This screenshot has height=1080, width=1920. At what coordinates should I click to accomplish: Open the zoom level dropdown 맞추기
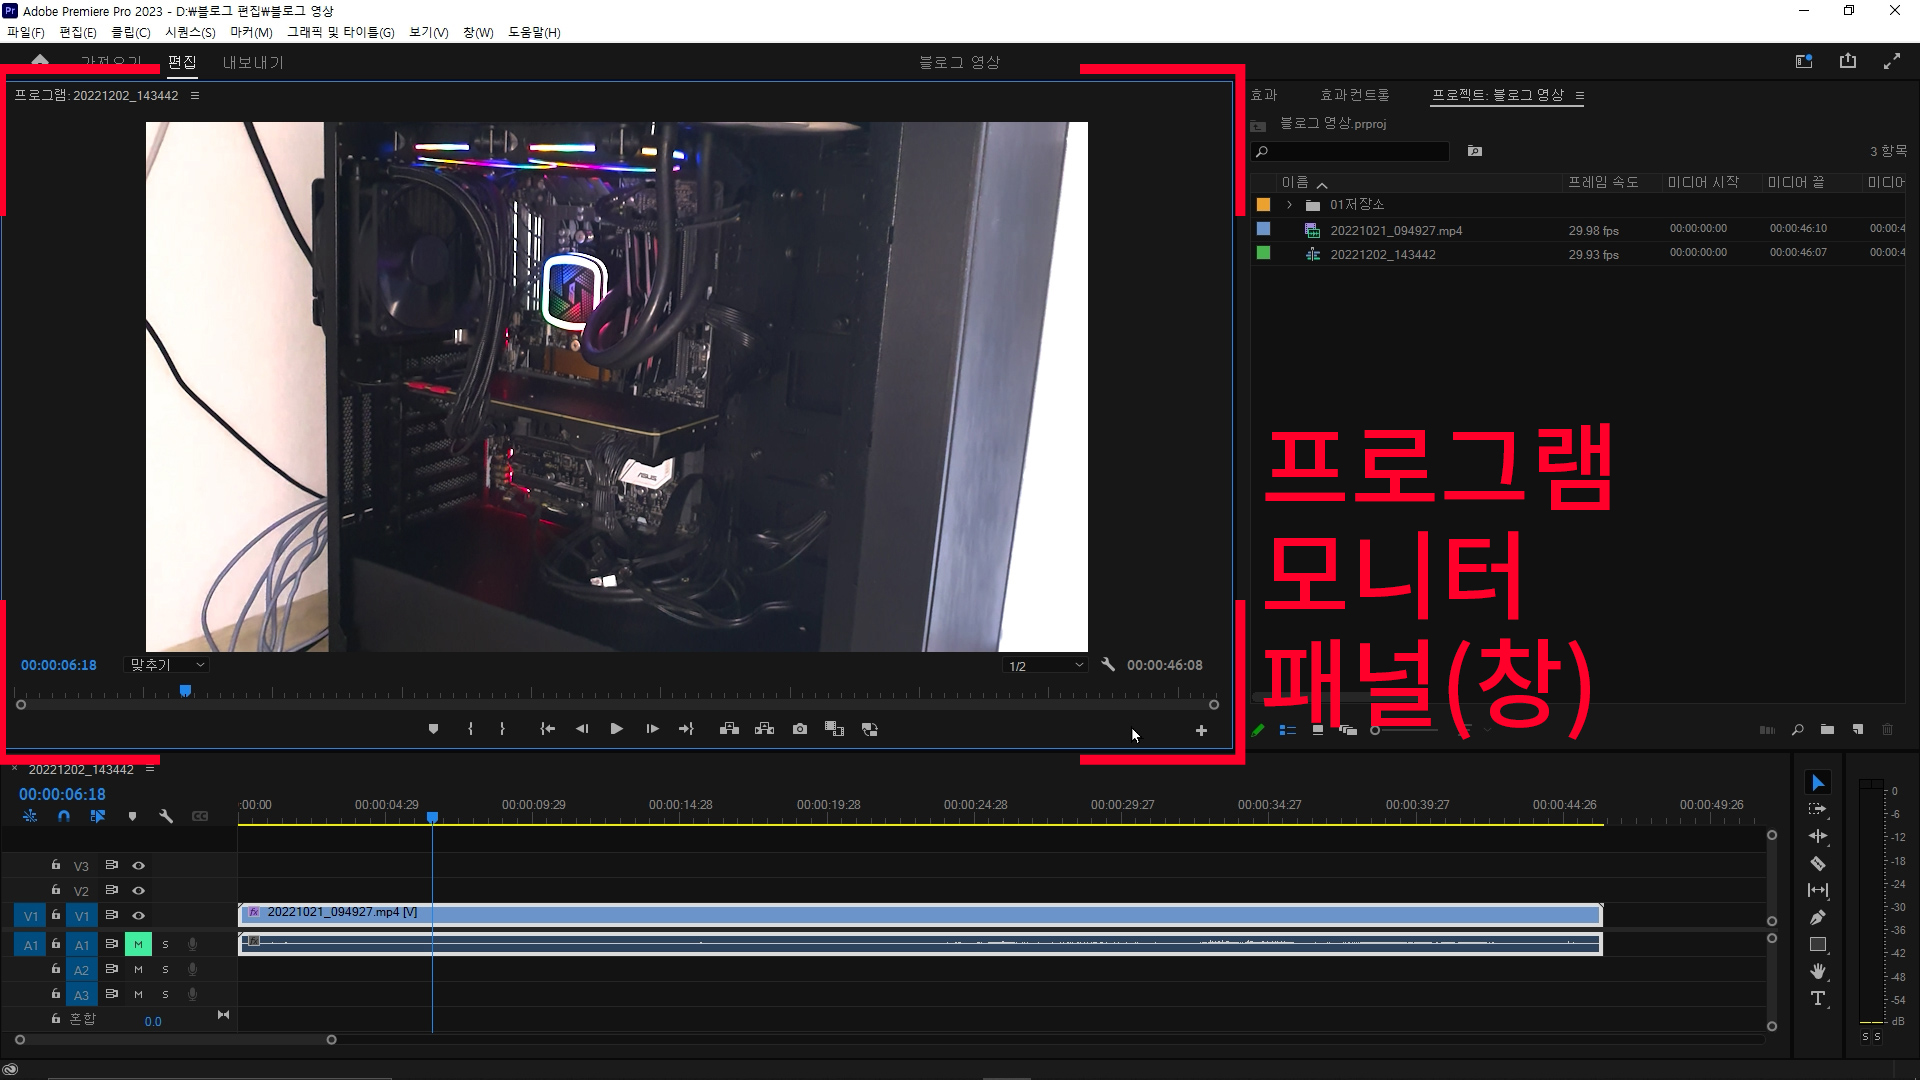167,665
